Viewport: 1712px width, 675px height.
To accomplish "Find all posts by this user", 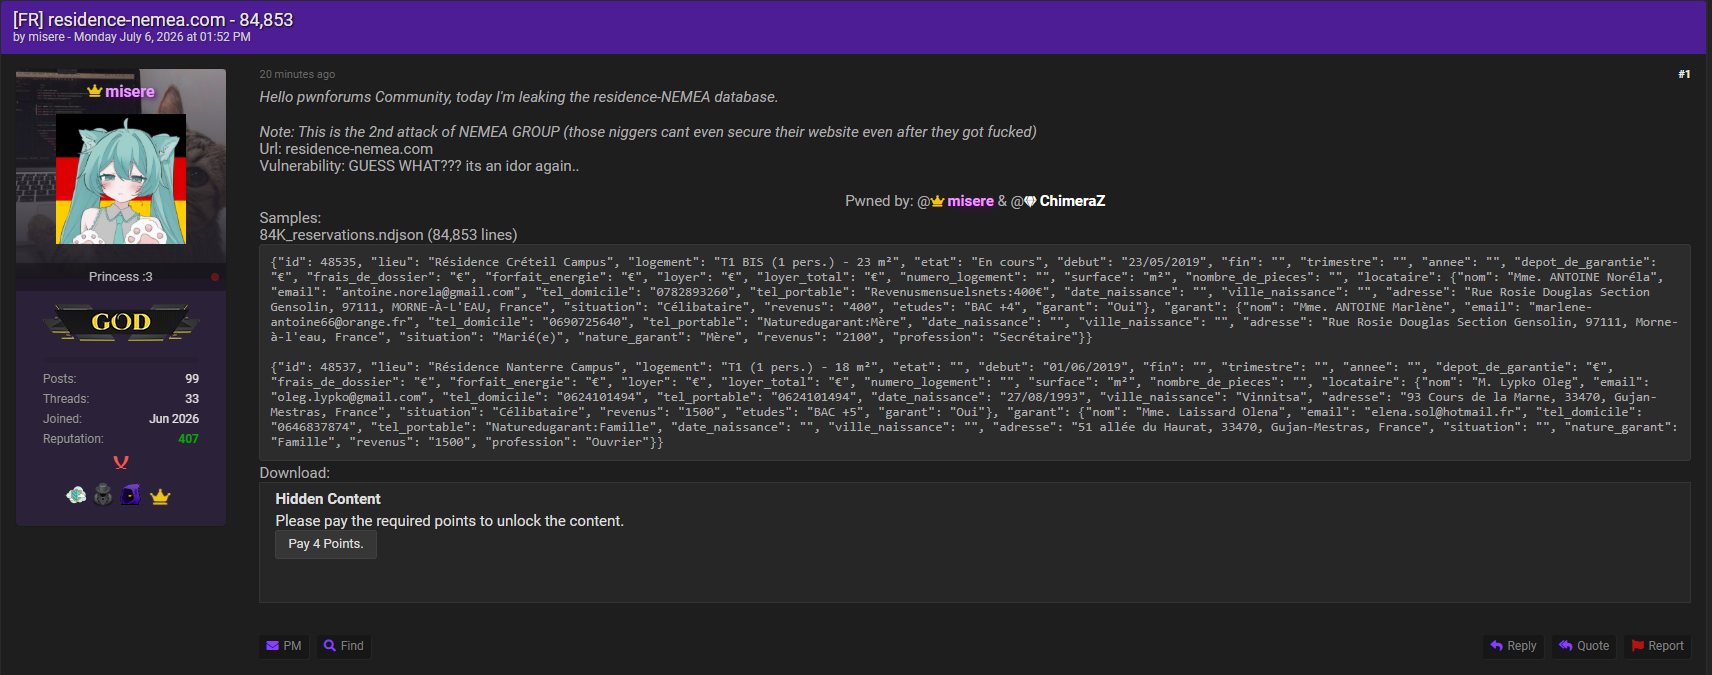I will tap(344, 646).
